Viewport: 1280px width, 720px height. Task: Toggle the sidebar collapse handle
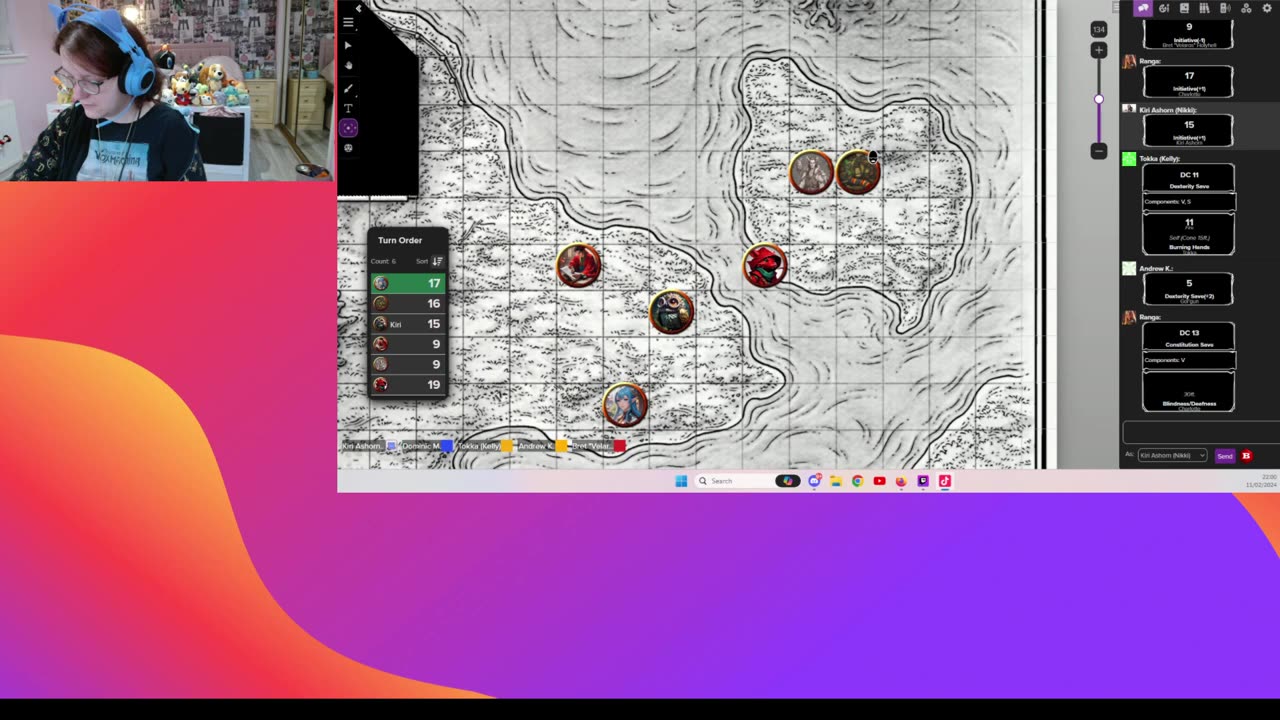tap(1116, 8)
